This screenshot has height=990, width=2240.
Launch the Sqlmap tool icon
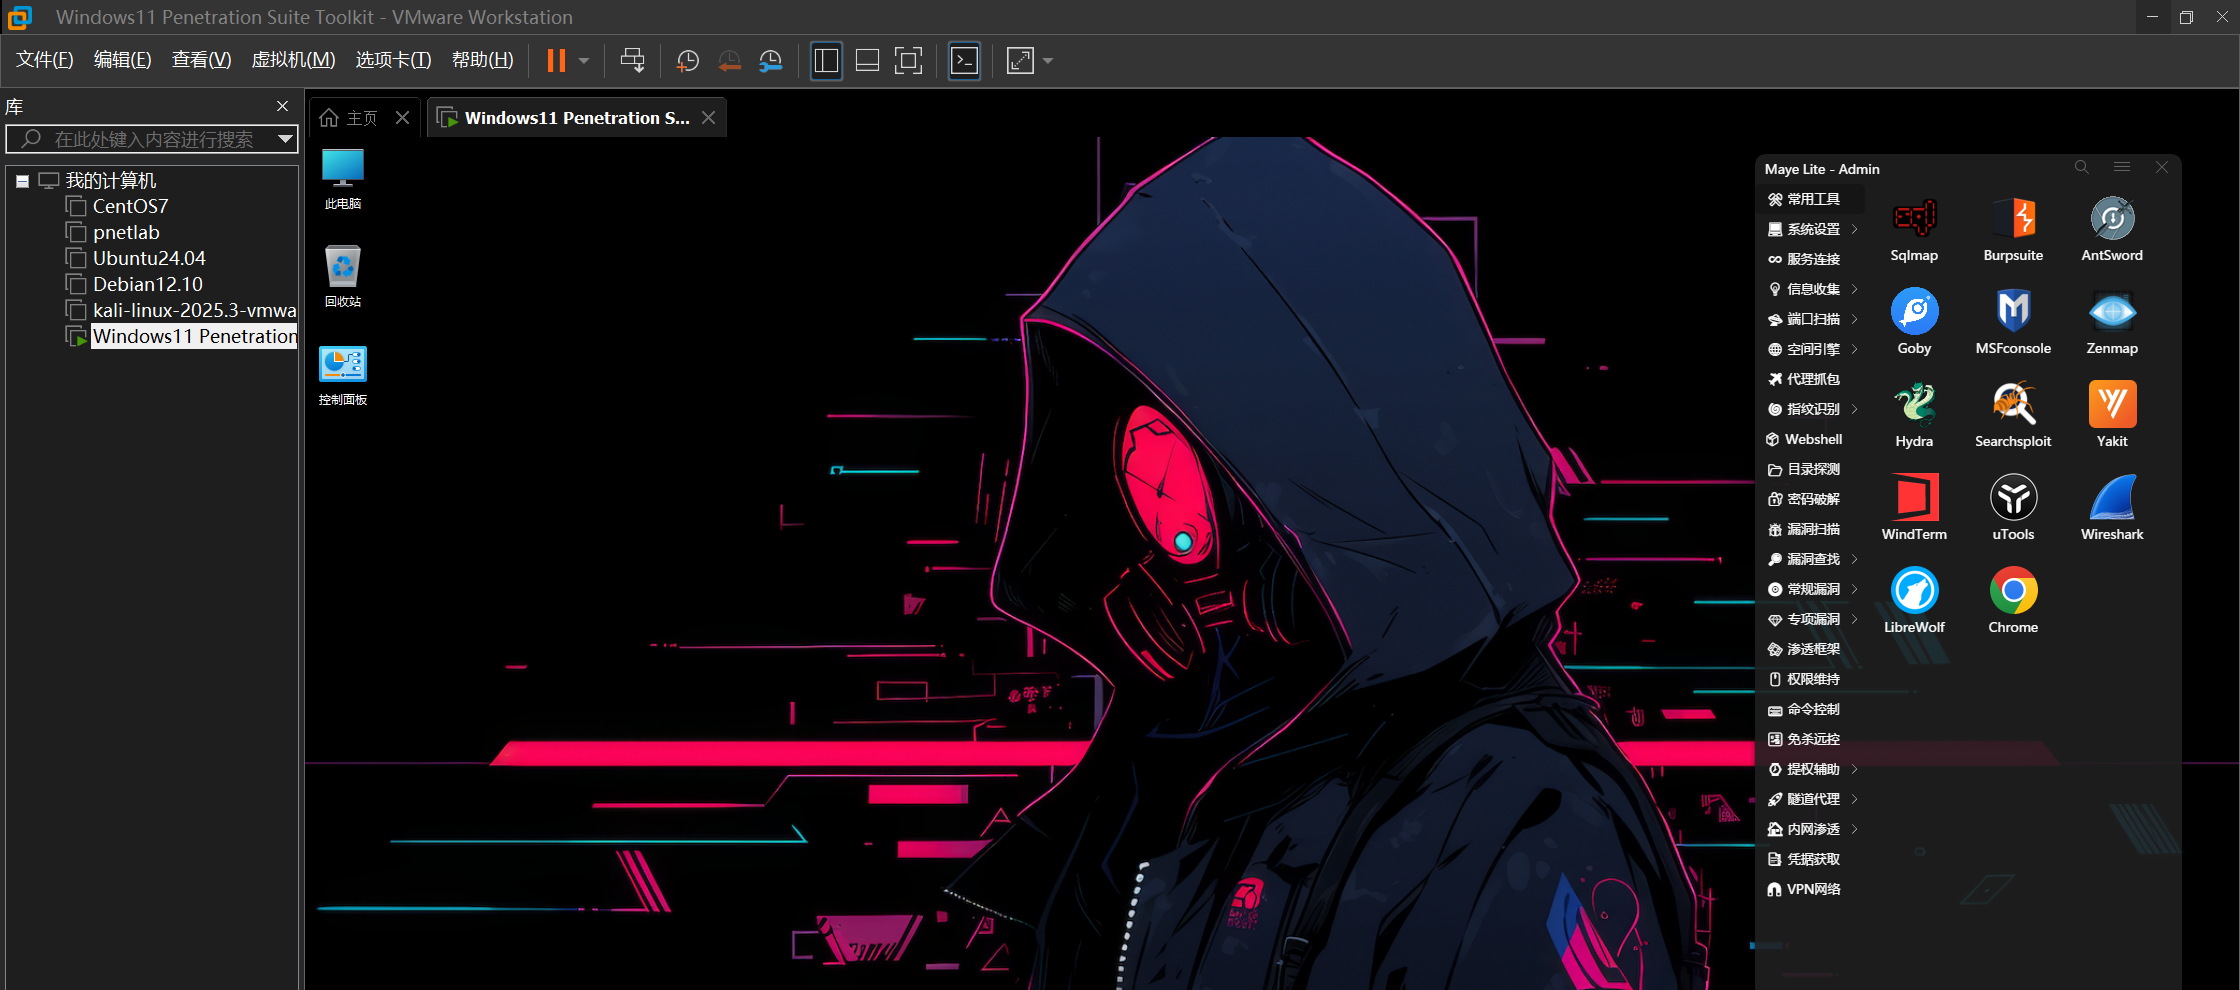pos(1914,219)
